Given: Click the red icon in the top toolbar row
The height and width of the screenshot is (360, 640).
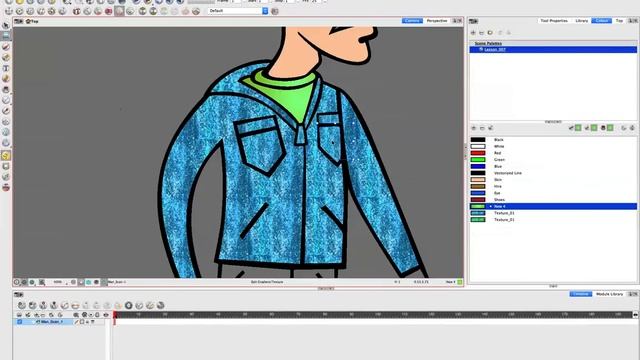Looking at the screenshot, I should pyautogui.click(x=109, y=11).
